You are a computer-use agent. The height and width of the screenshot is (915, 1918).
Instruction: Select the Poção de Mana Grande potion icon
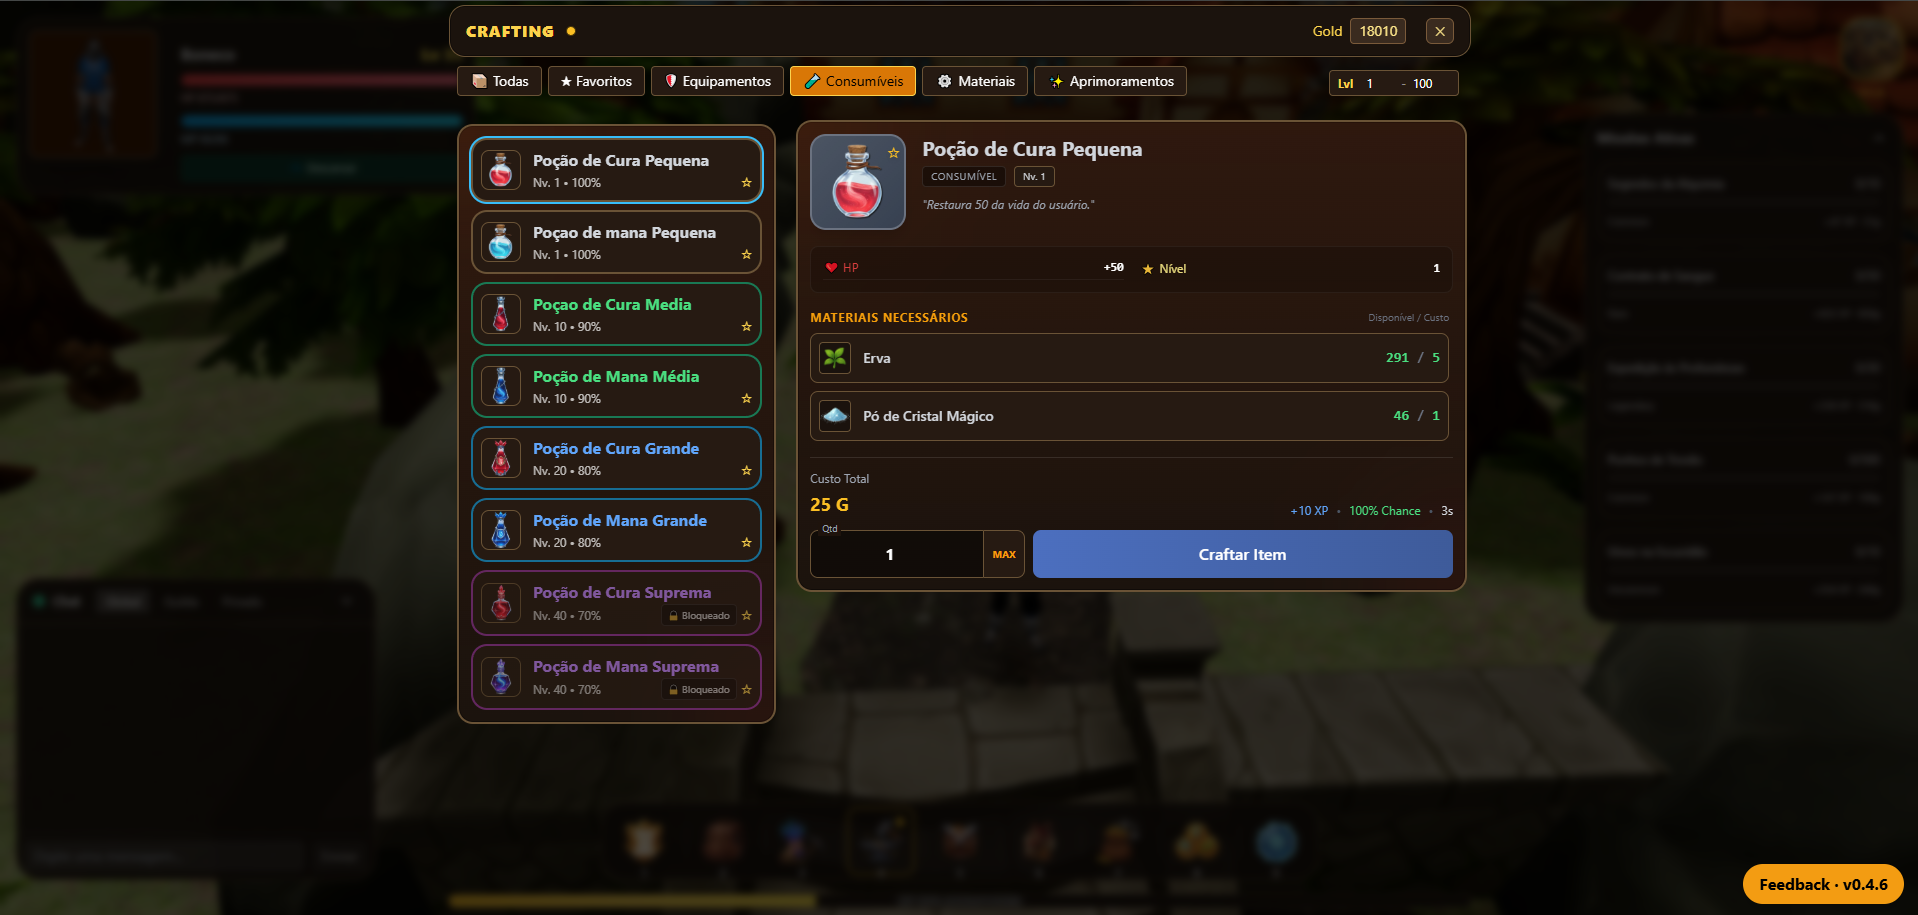[x=501, y=530]
